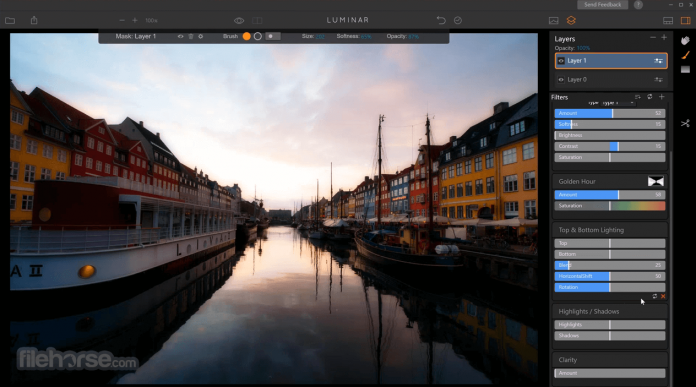Click the 100% zoom level text
696x387 pixels.
pyautogui.click(x=151, y=20)
